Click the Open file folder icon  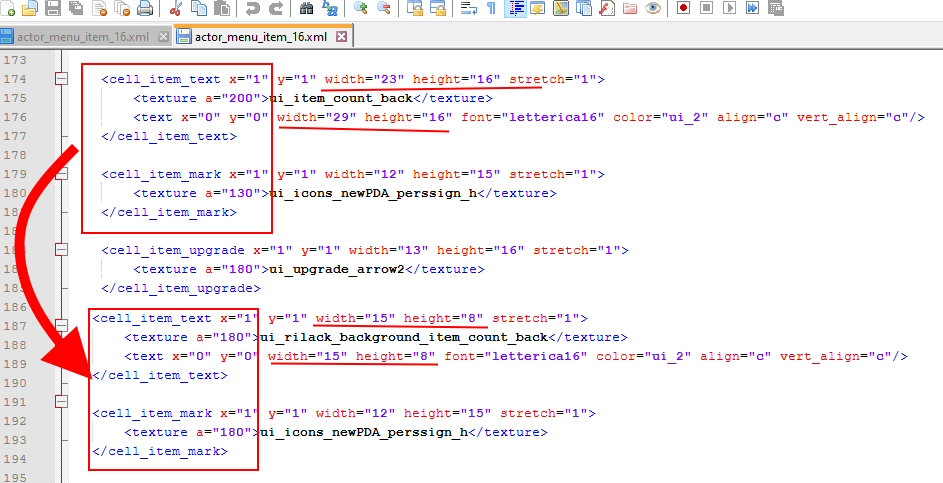tap(30, 8)
